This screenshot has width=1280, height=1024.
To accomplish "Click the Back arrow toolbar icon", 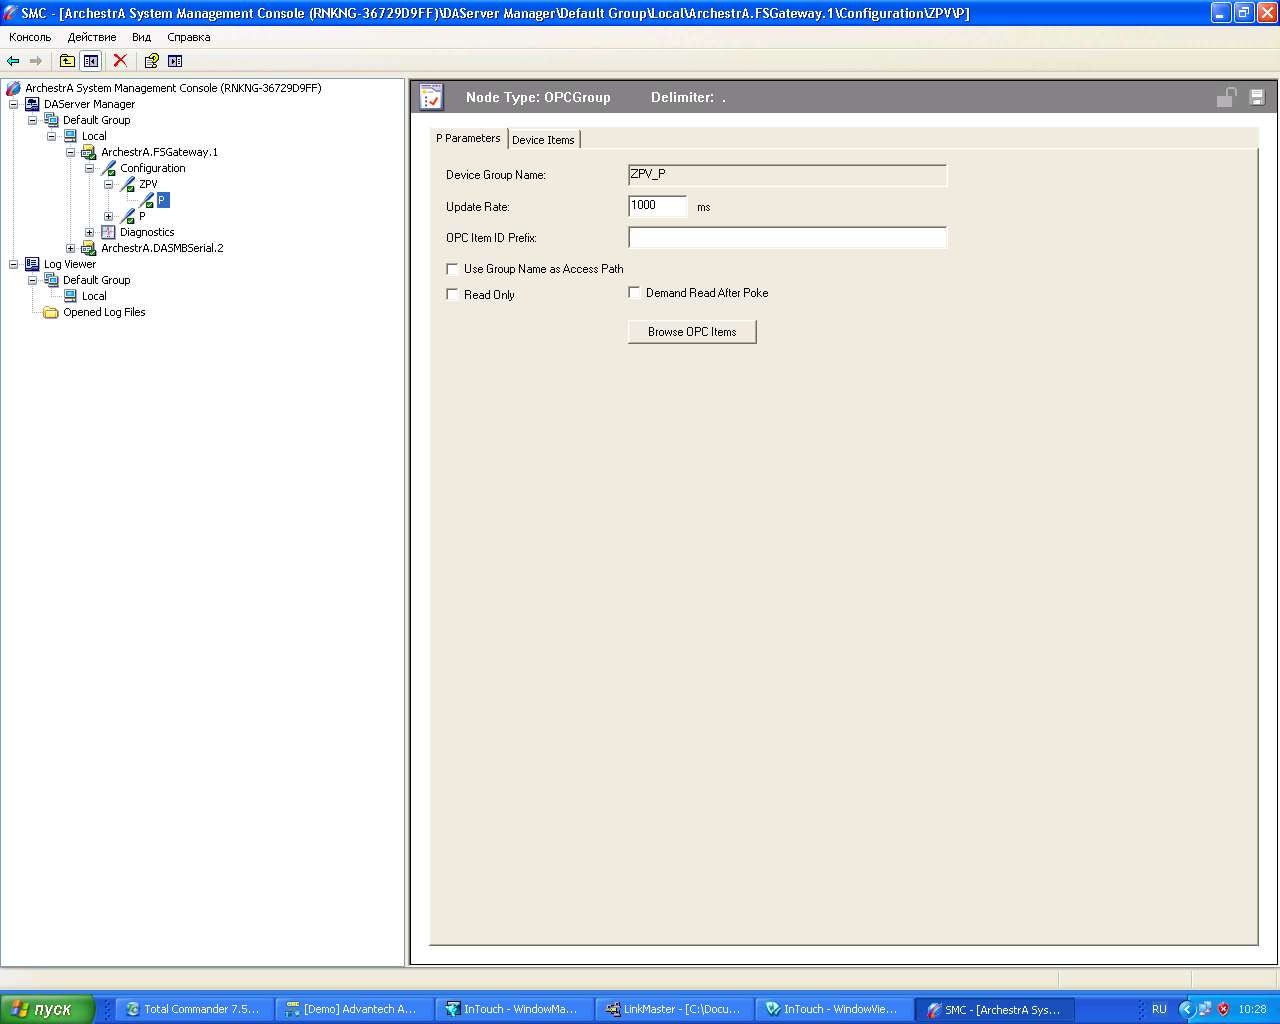I will (13, 61).
